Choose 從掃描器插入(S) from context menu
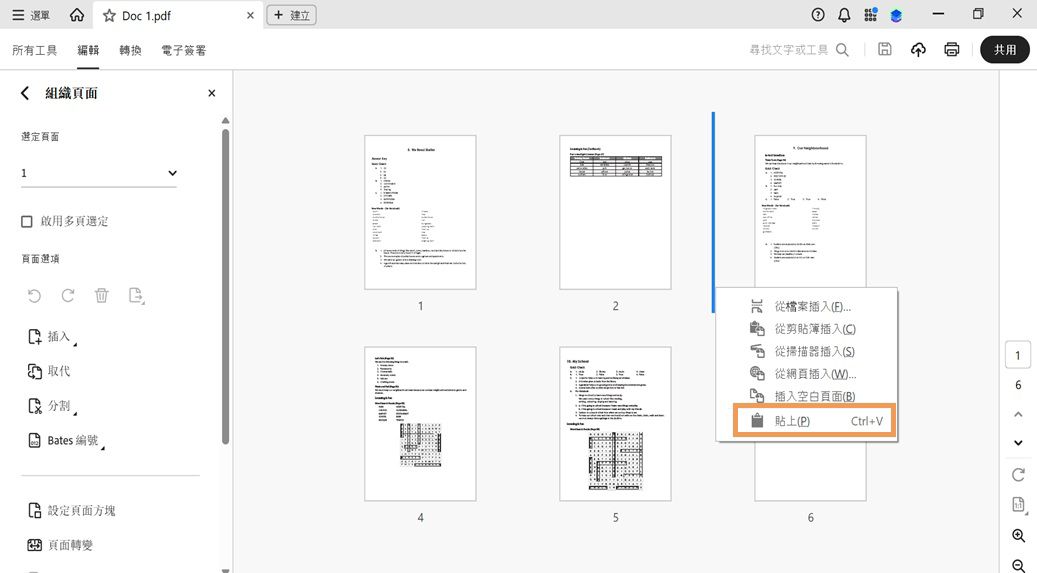Viewport: 1037px width, 573px height. point(807,351)
